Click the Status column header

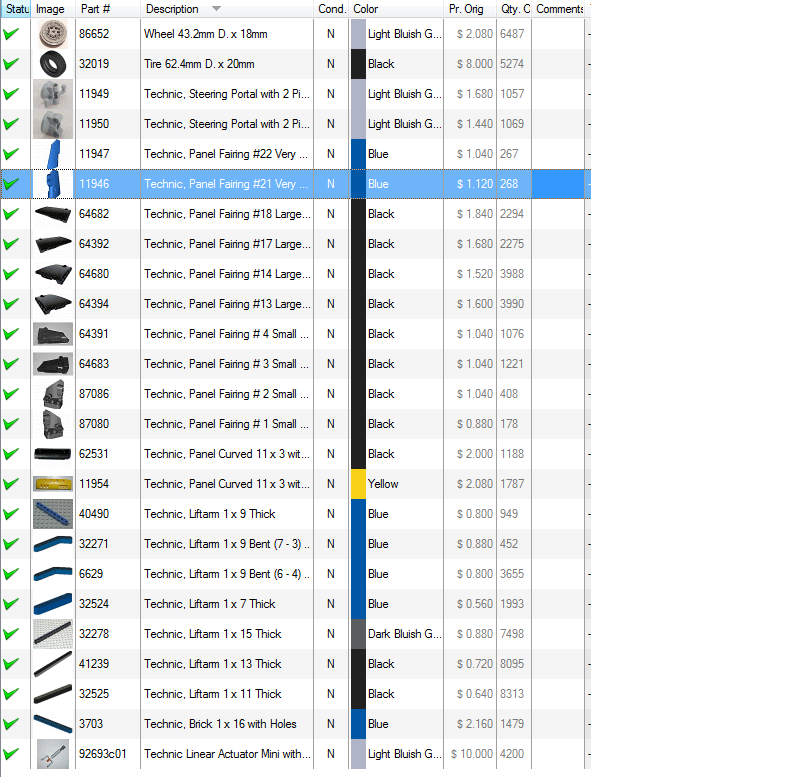pos(16,9)
